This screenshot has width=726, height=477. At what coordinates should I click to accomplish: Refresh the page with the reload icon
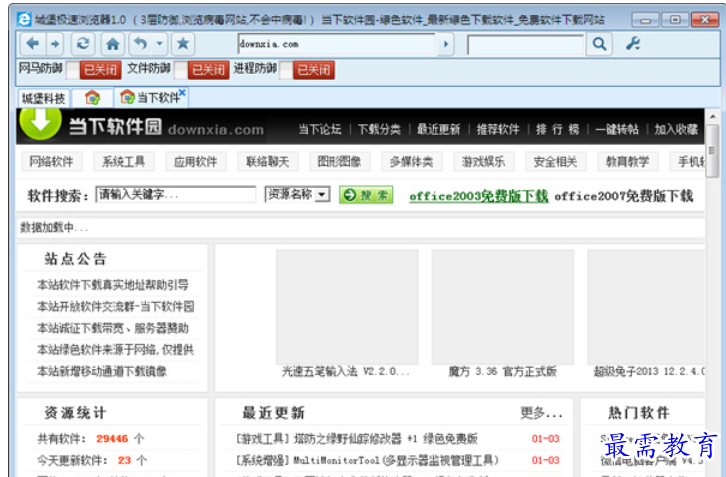[83, 44]
